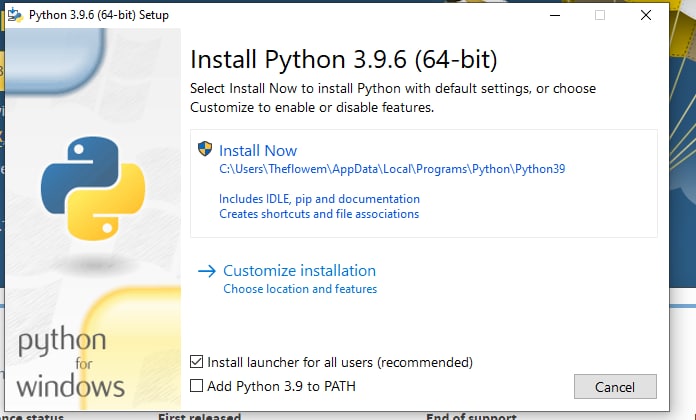Uncheck Install launcher for all users

(196, 362)
